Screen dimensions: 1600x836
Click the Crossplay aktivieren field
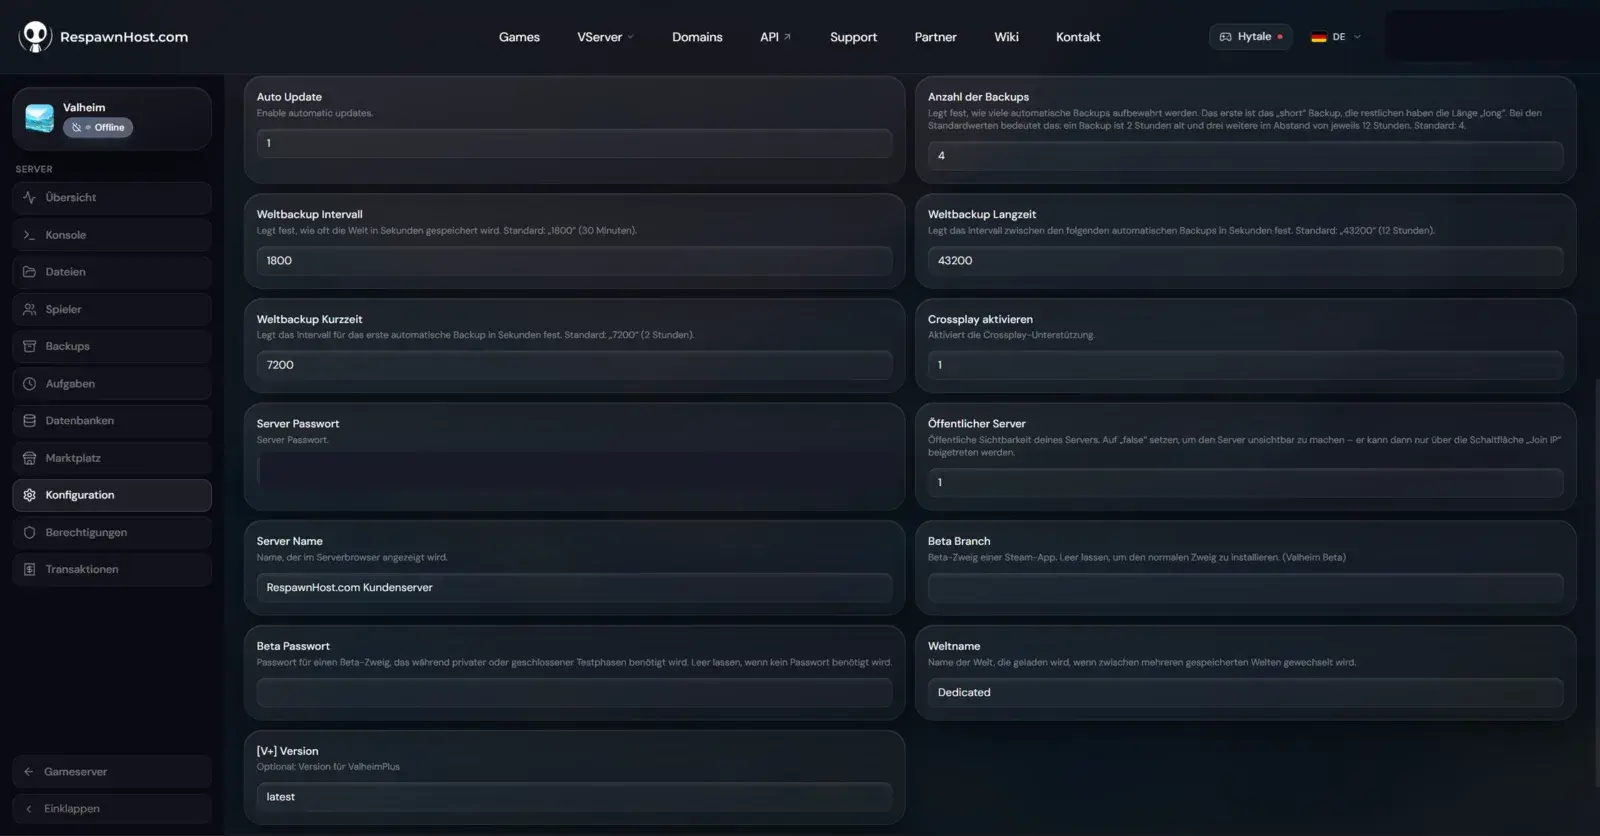click(x=1245, y=365)
